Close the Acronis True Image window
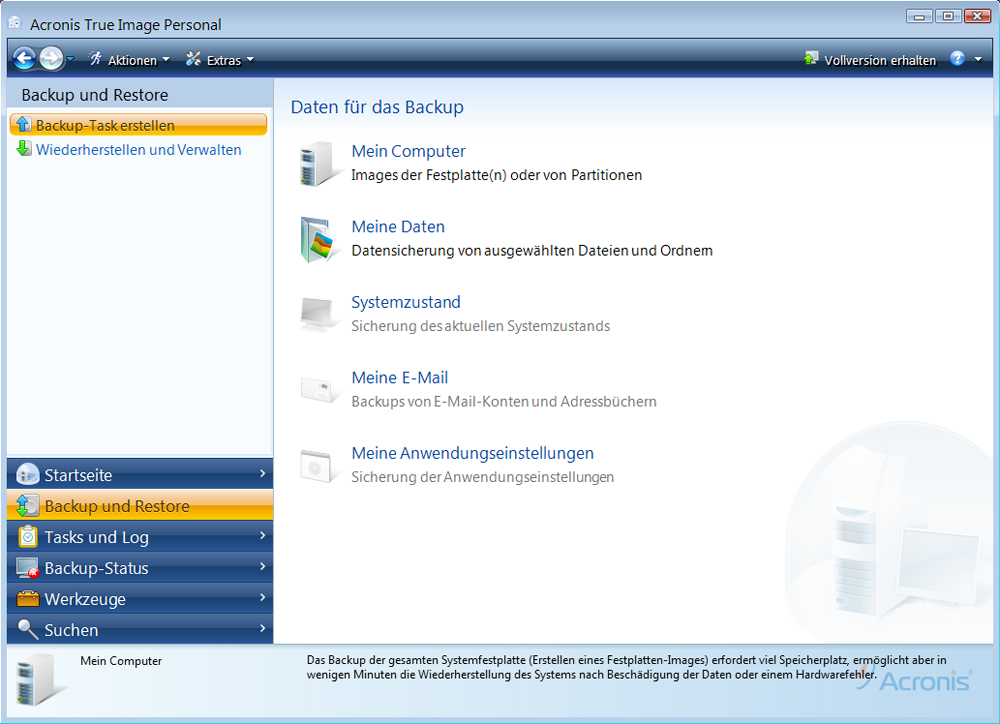Viewport: 1000px width, 724px height. [977, 16]
